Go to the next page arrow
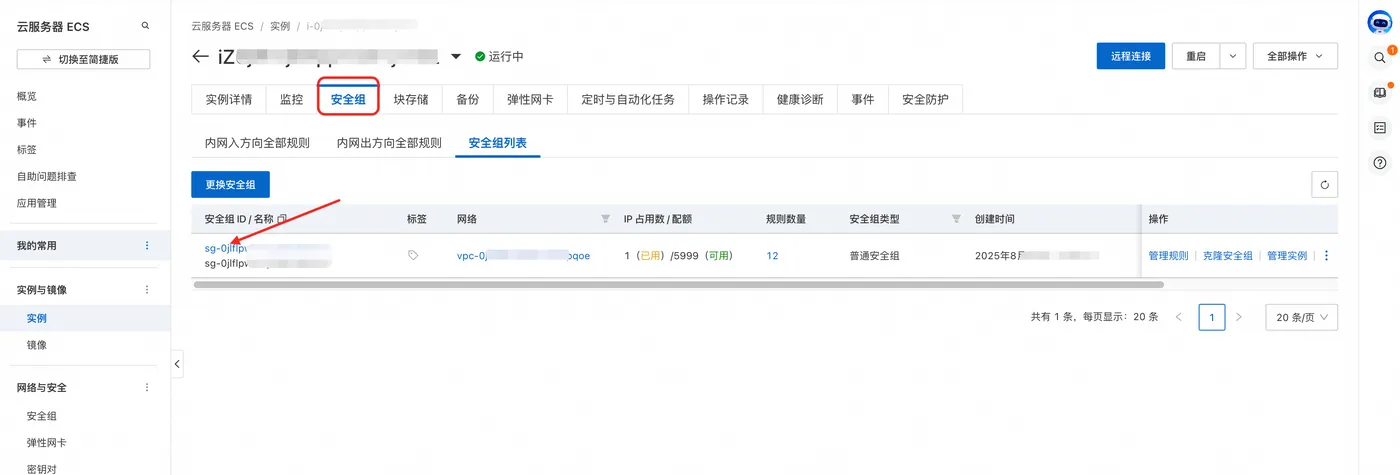The height and width of the screenshot is (475, 1400). pos(1239,317)
